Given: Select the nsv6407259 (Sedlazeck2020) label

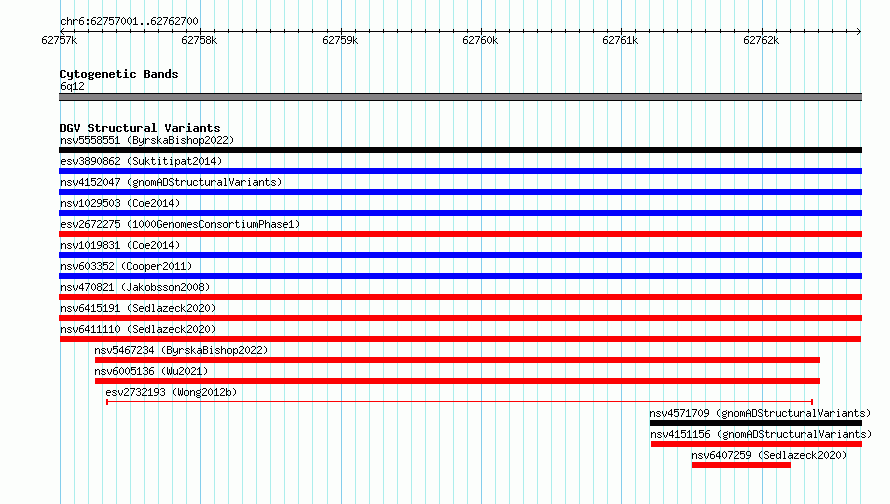Looking at the screenshot, I should click(769, 455).
